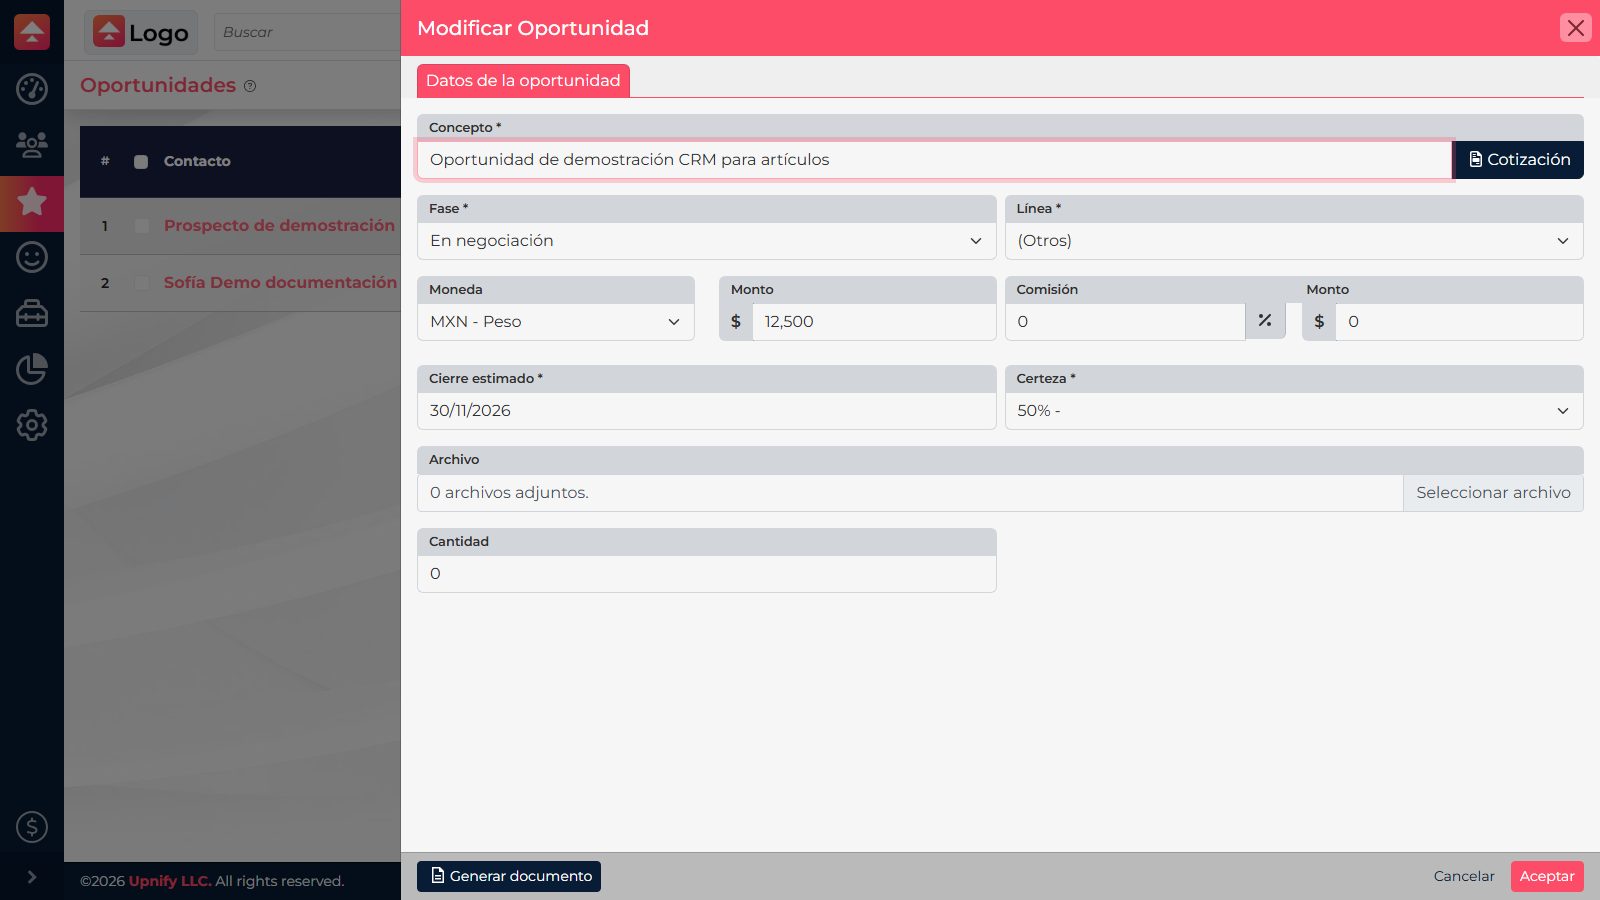1600x900 pixels.
Task: Open the settings gear icon in sidebar
Action: click(32, 425)
